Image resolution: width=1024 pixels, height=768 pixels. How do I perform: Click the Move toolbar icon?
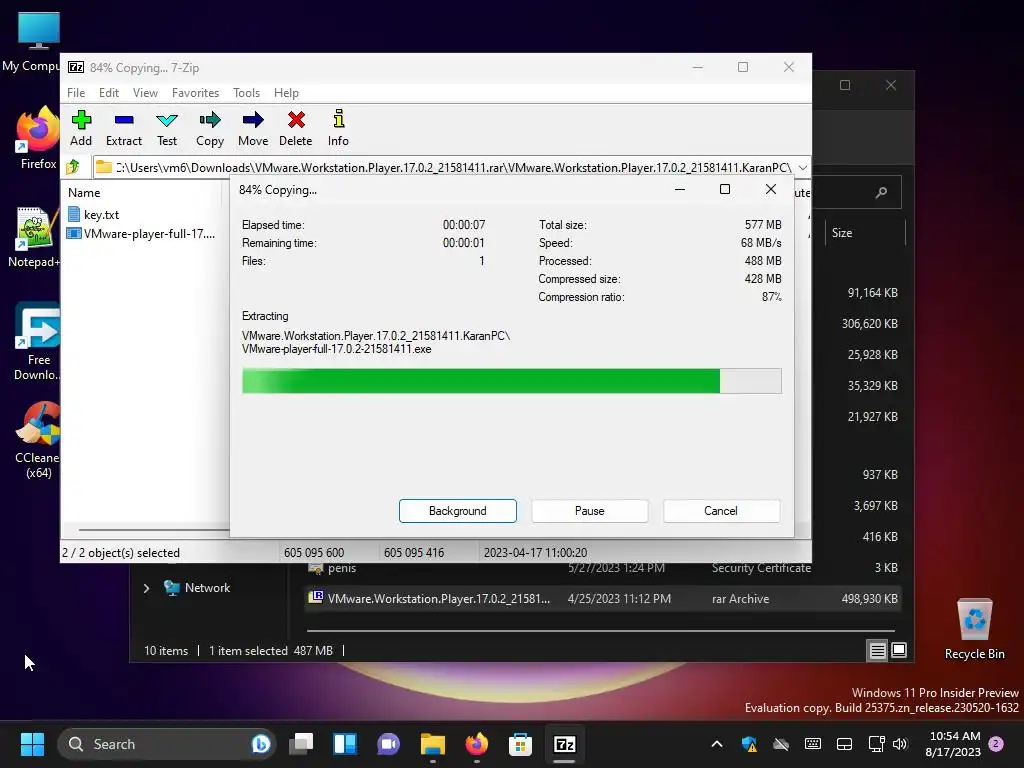[x=253, y=128]
